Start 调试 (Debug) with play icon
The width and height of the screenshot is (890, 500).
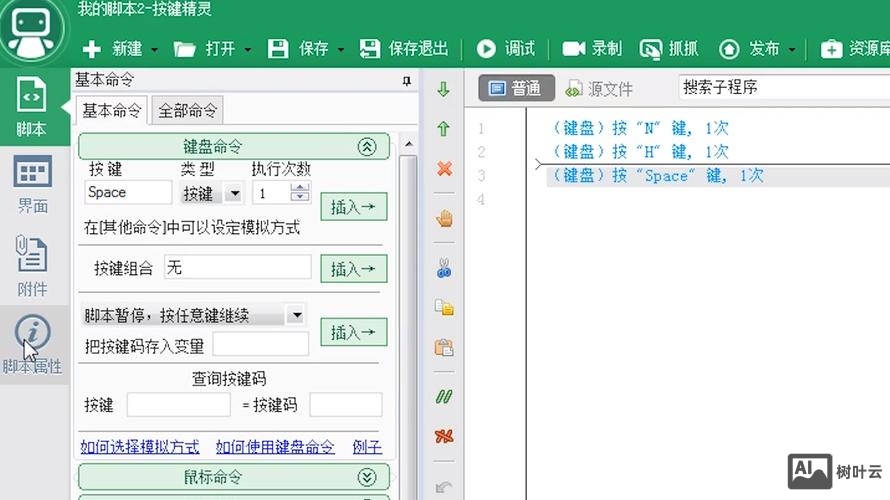[x=505, y=49]
